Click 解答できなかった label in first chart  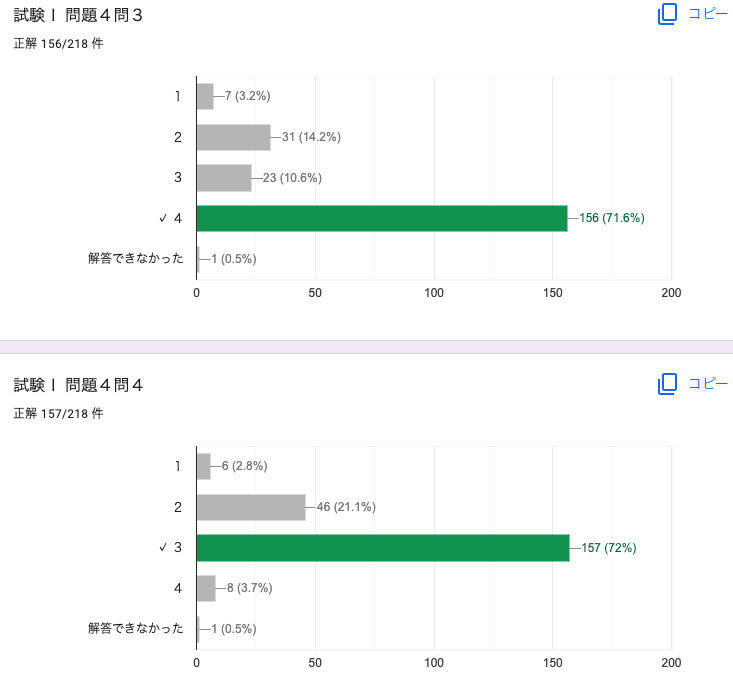tap(136, 258)
